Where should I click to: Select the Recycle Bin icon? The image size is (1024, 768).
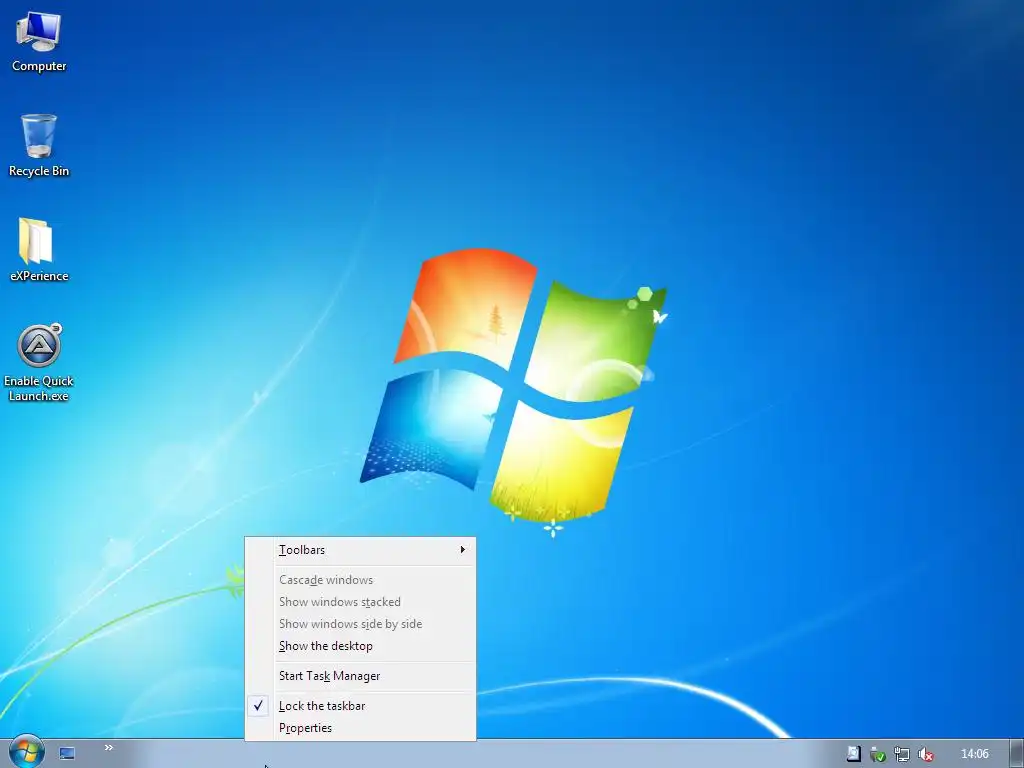click(39, 146)
